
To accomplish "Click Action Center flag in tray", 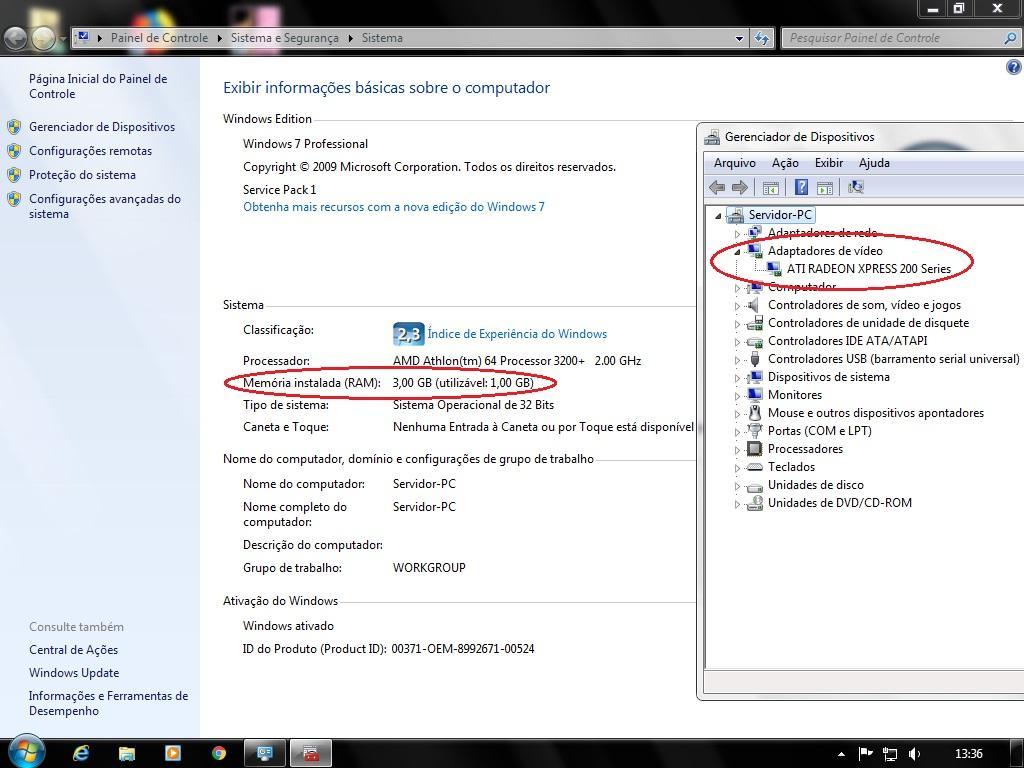I will click(865, 754).
